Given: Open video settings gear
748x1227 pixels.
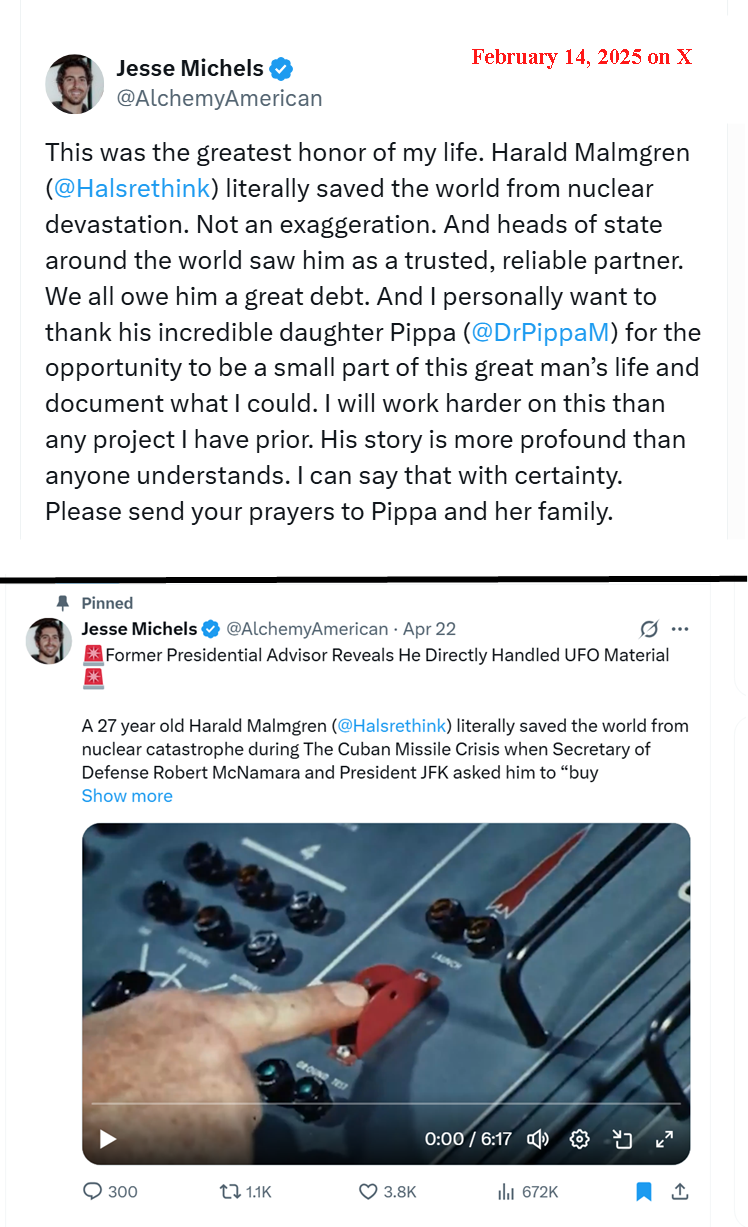Looking at the screenshot, I should click(579, 1139).
